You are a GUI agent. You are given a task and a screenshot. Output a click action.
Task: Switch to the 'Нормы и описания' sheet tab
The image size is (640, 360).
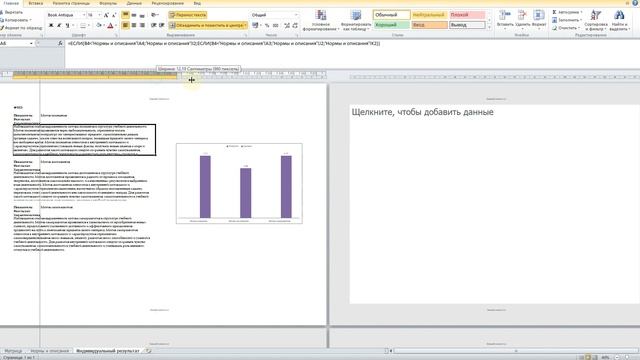[x=50, y=351]
